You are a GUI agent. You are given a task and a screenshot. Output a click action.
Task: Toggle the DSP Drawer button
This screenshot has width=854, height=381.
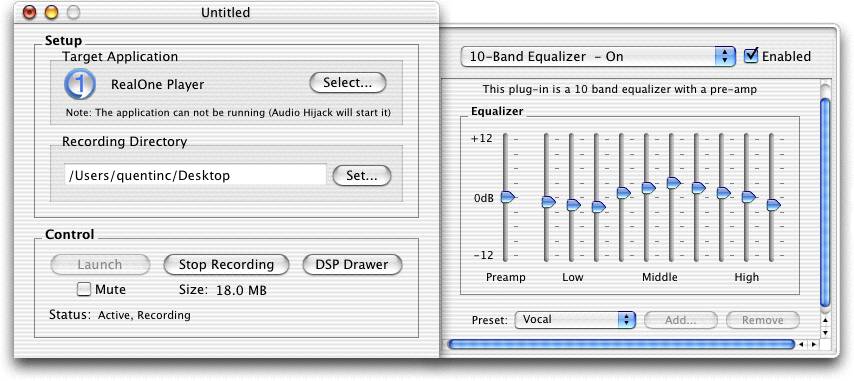pos(352,265)
